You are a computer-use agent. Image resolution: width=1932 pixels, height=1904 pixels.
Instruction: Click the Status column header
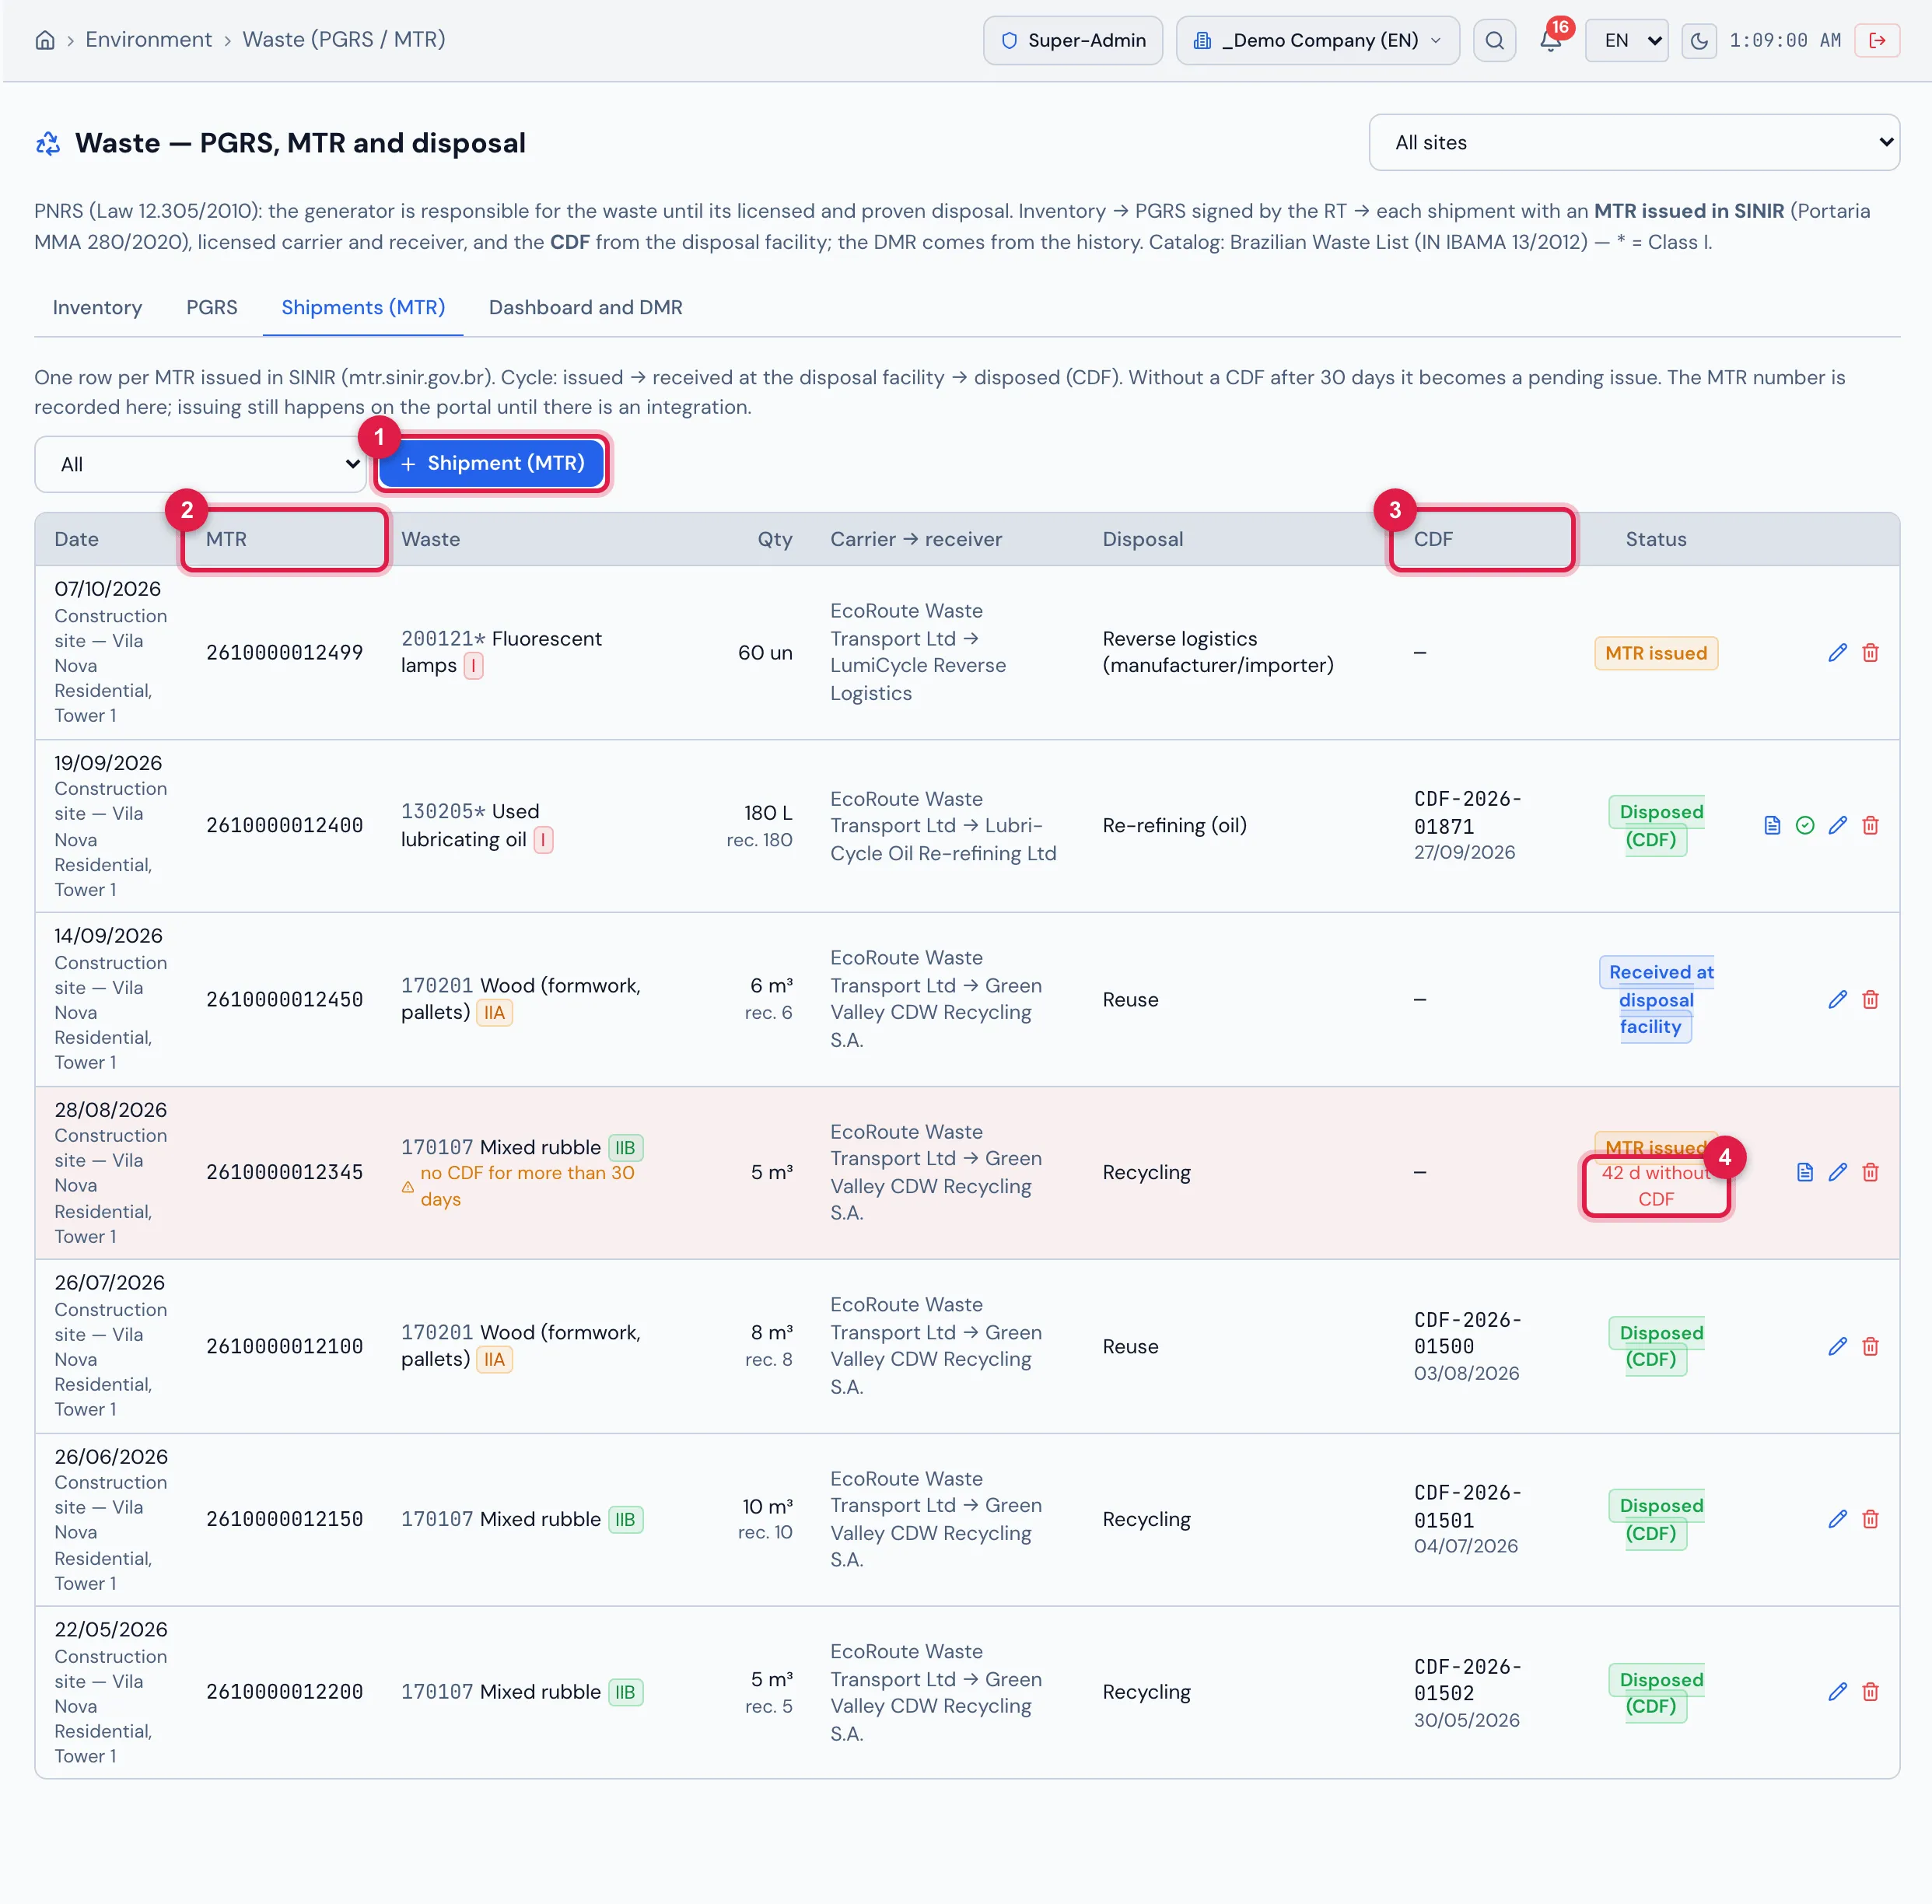1656,539
